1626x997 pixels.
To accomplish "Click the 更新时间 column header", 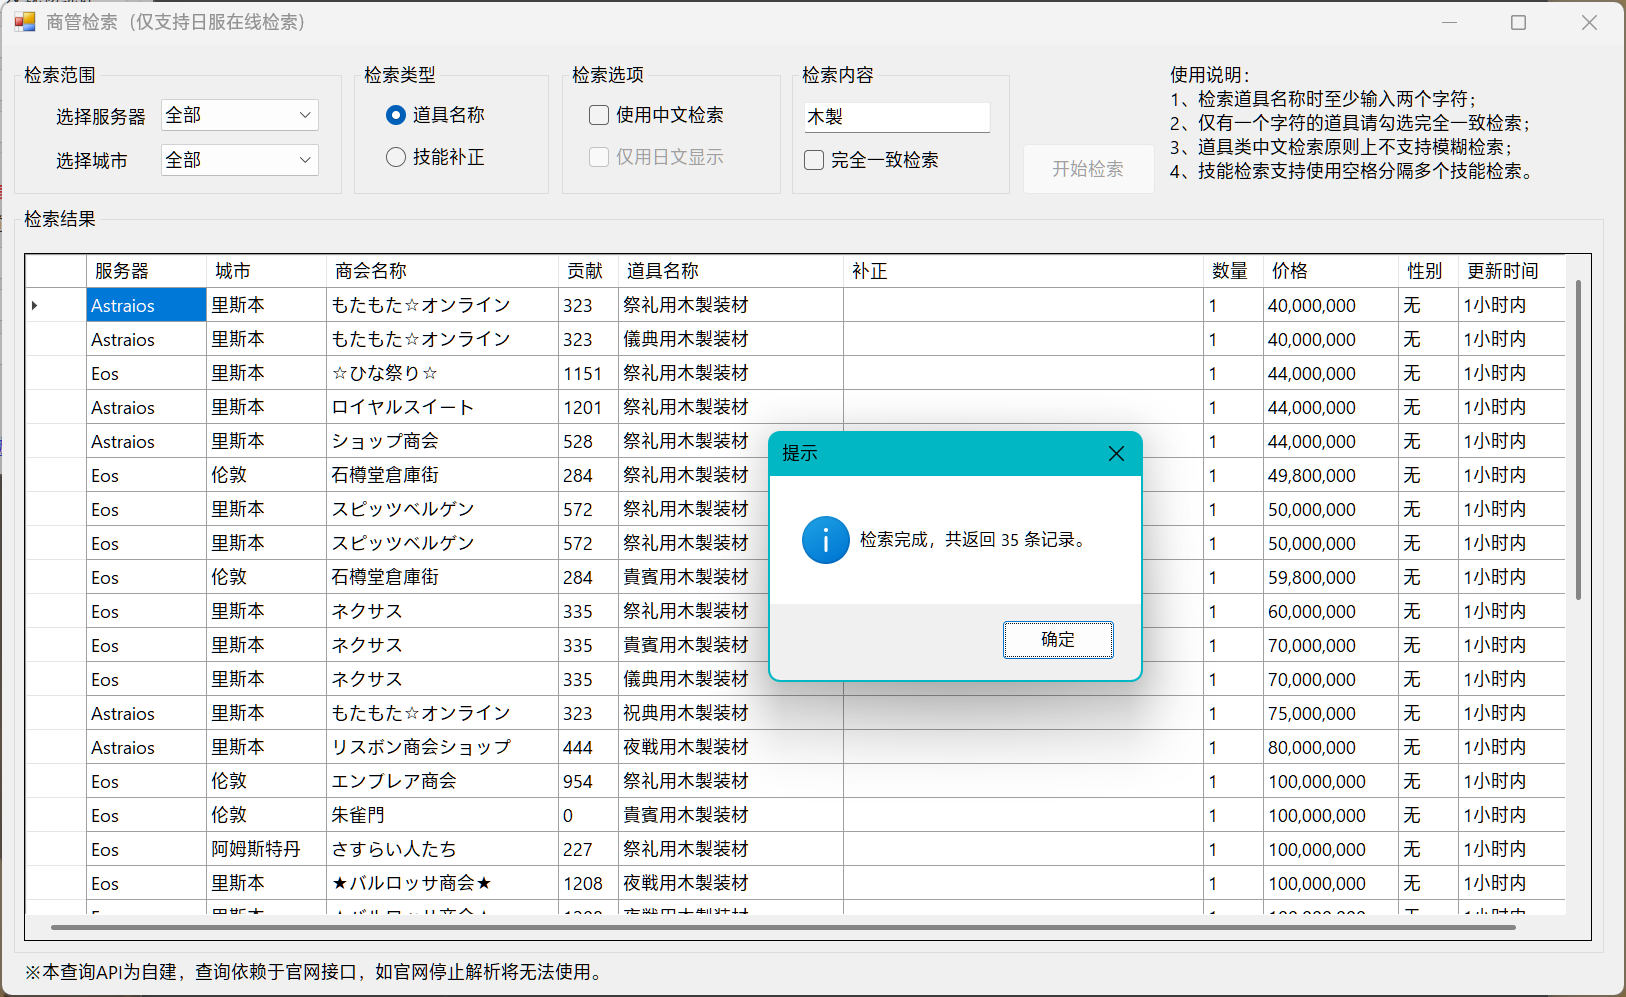I will [x=1502, y=271].
